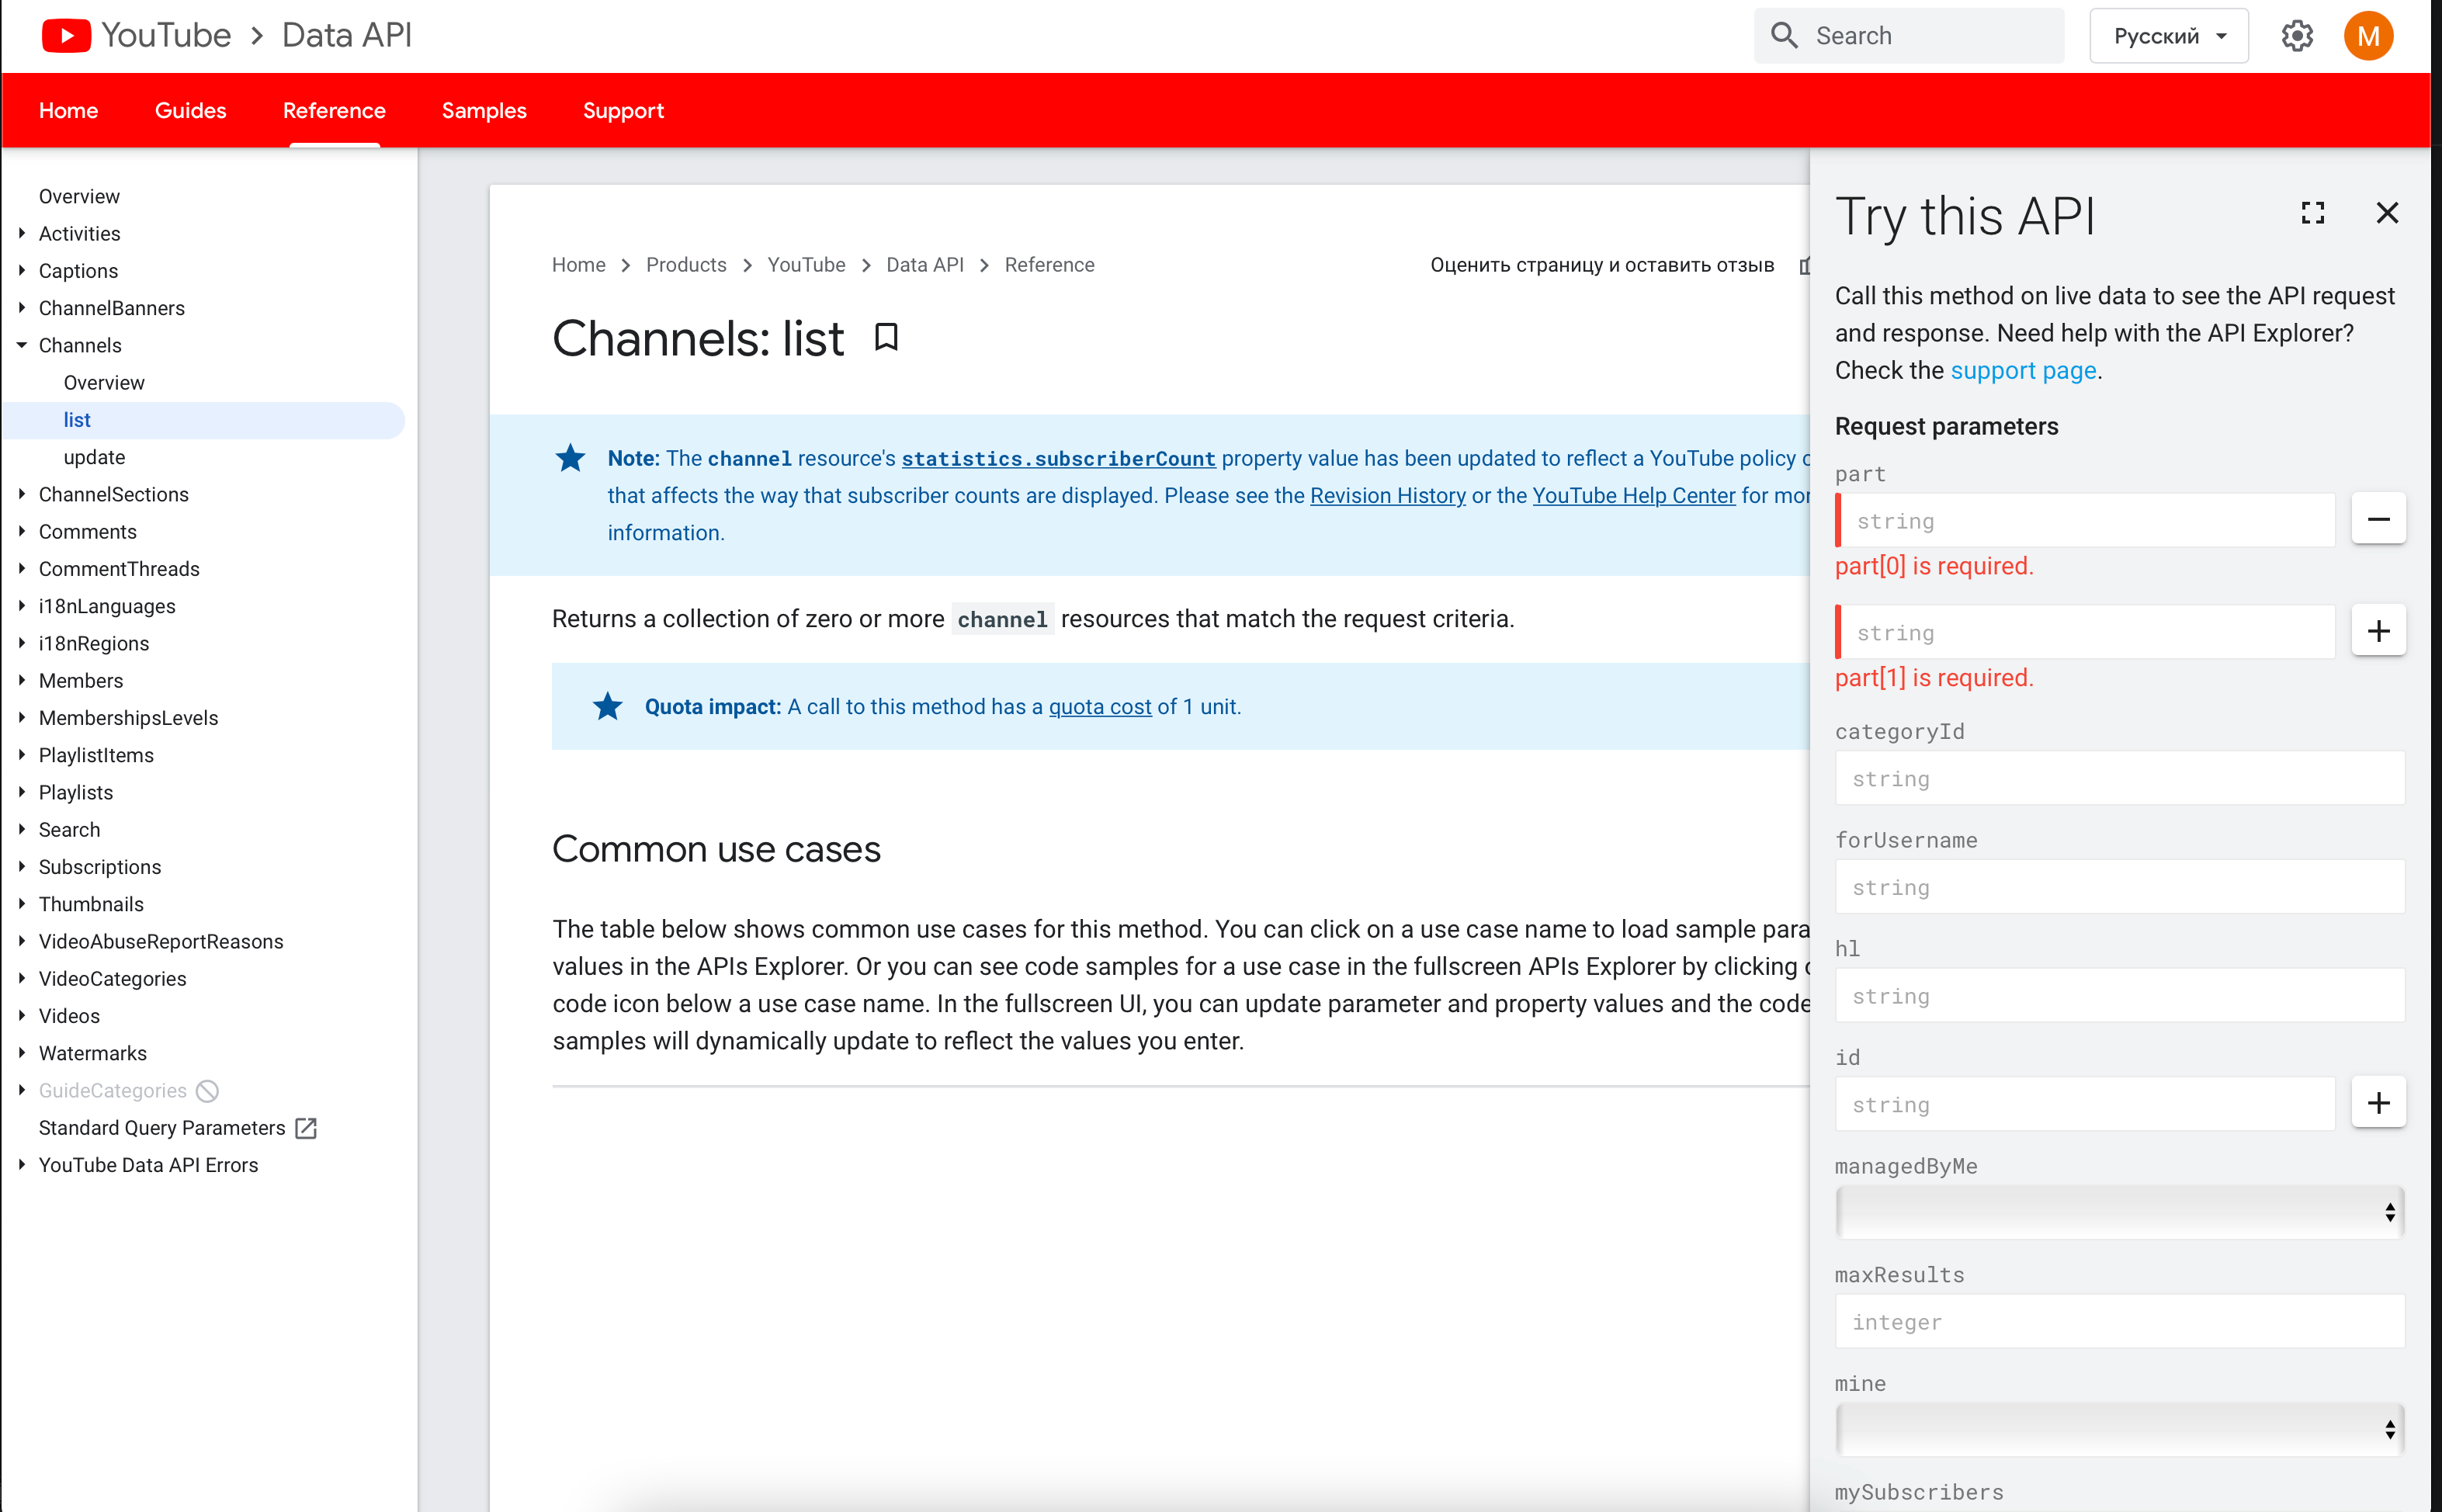The width and height of the screenshot is (2442, 1512).
Task: Open the VideoCategories tree item
Action: pyautogui.click(x=112, y=978)
